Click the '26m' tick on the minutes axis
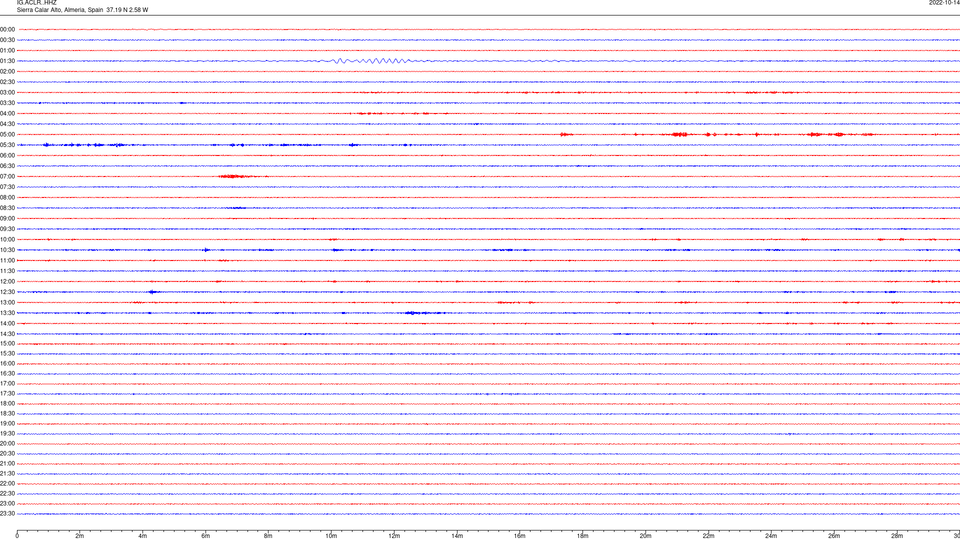The width and height of the screenshot is (960, 540). point(834,536)
